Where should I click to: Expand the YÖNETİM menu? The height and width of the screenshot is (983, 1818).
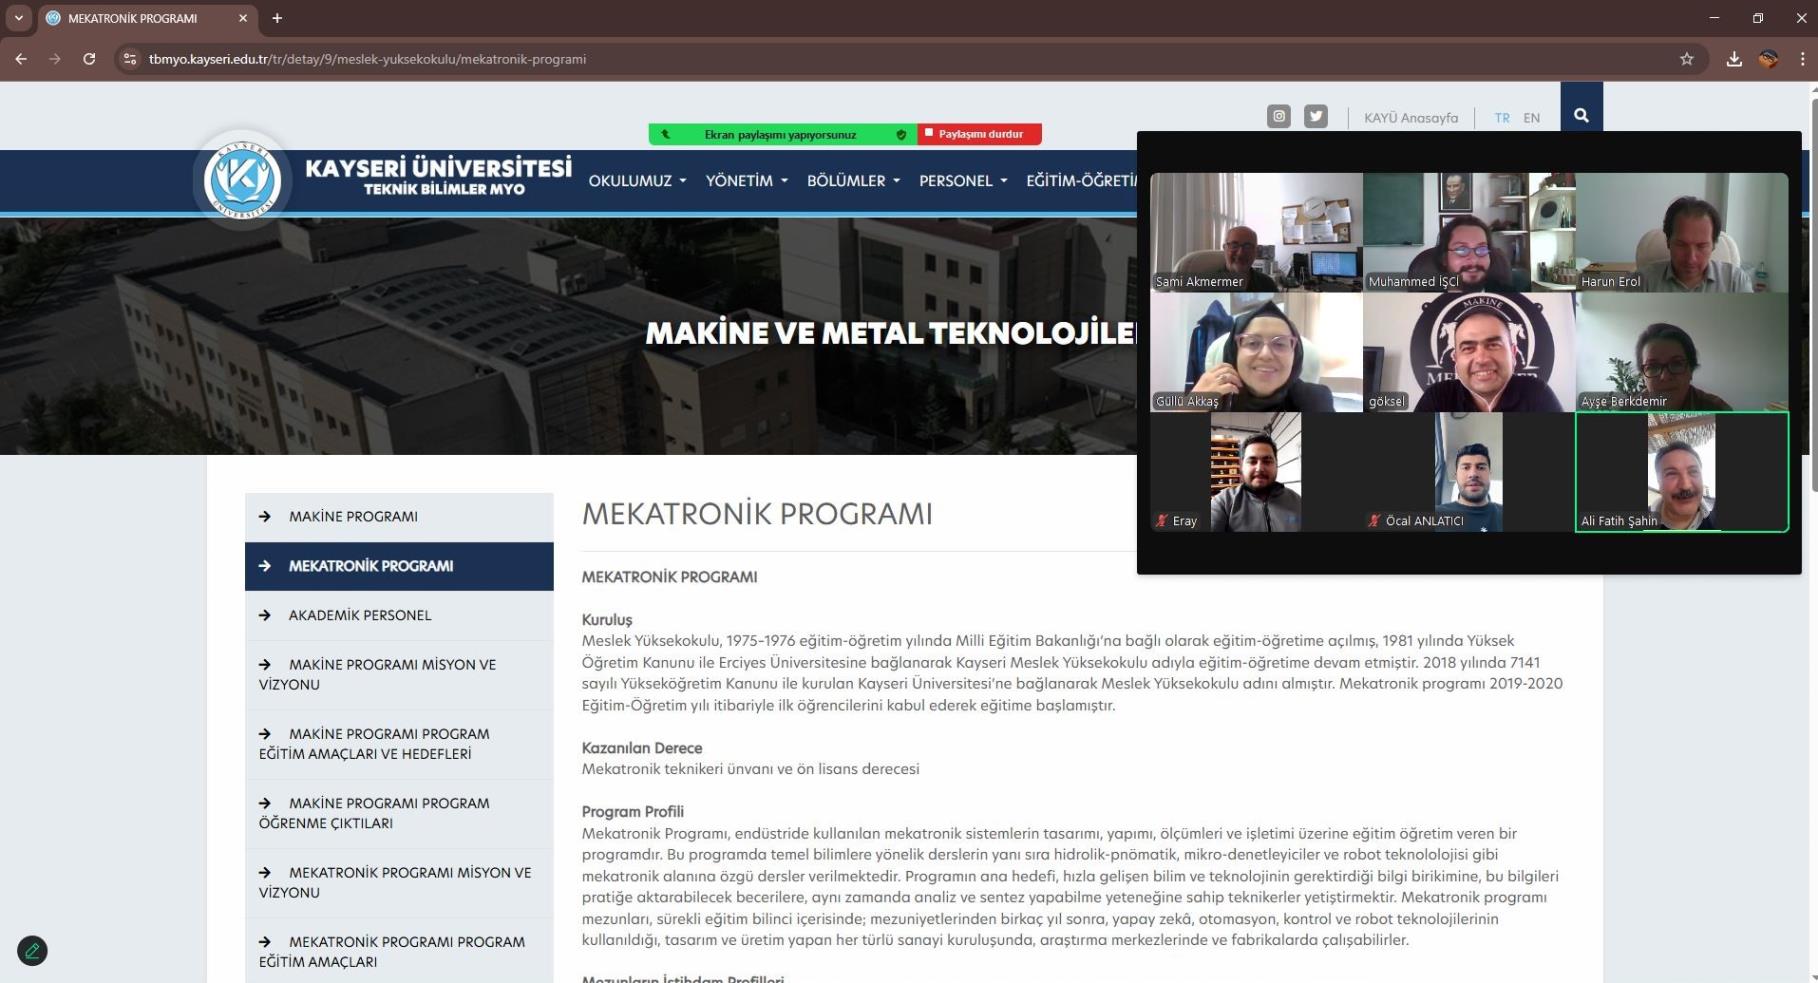[x=746, y=181]
